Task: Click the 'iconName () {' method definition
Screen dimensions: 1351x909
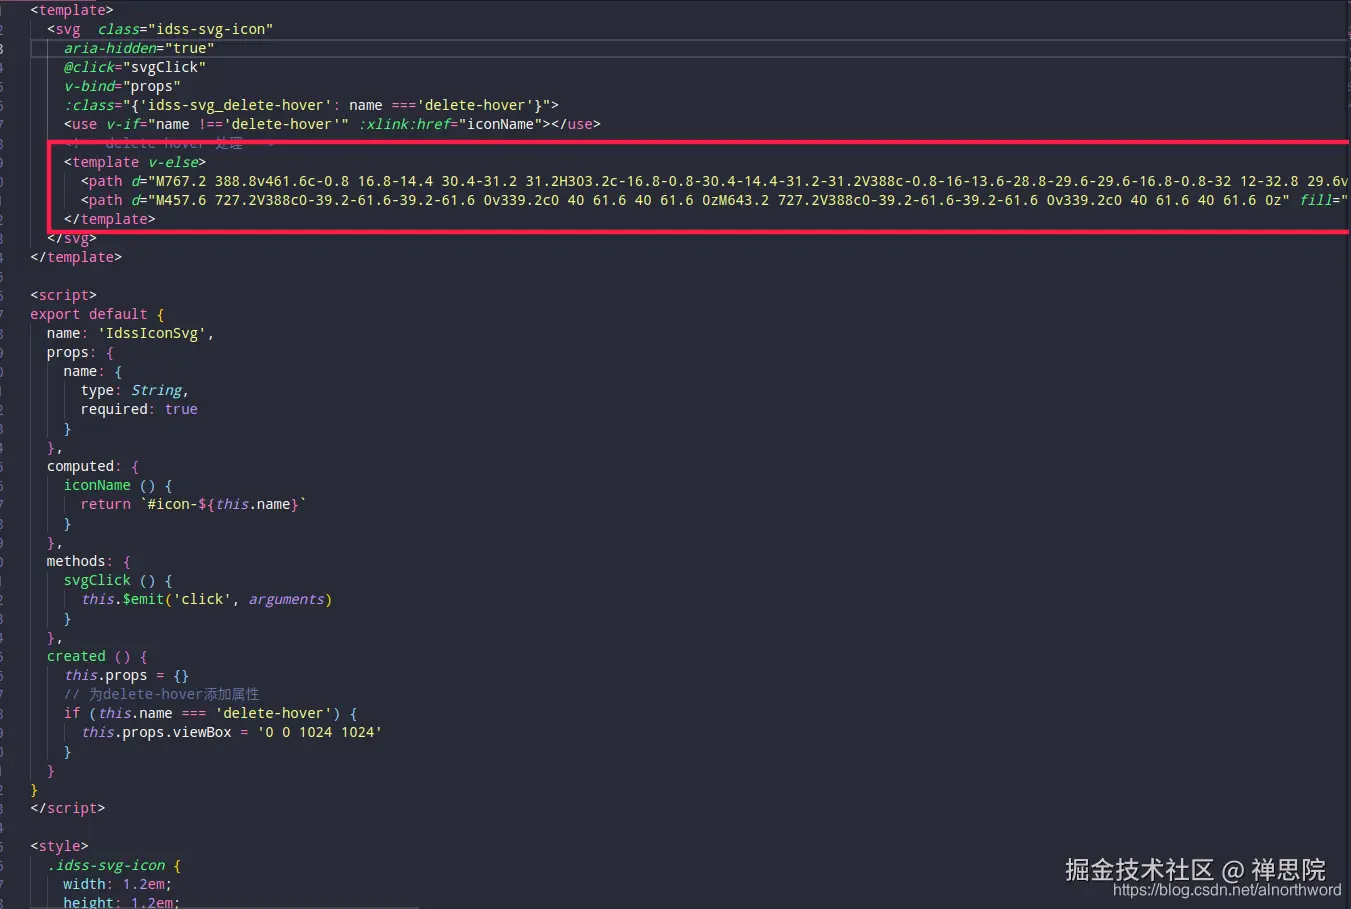Action: [118, 485]
